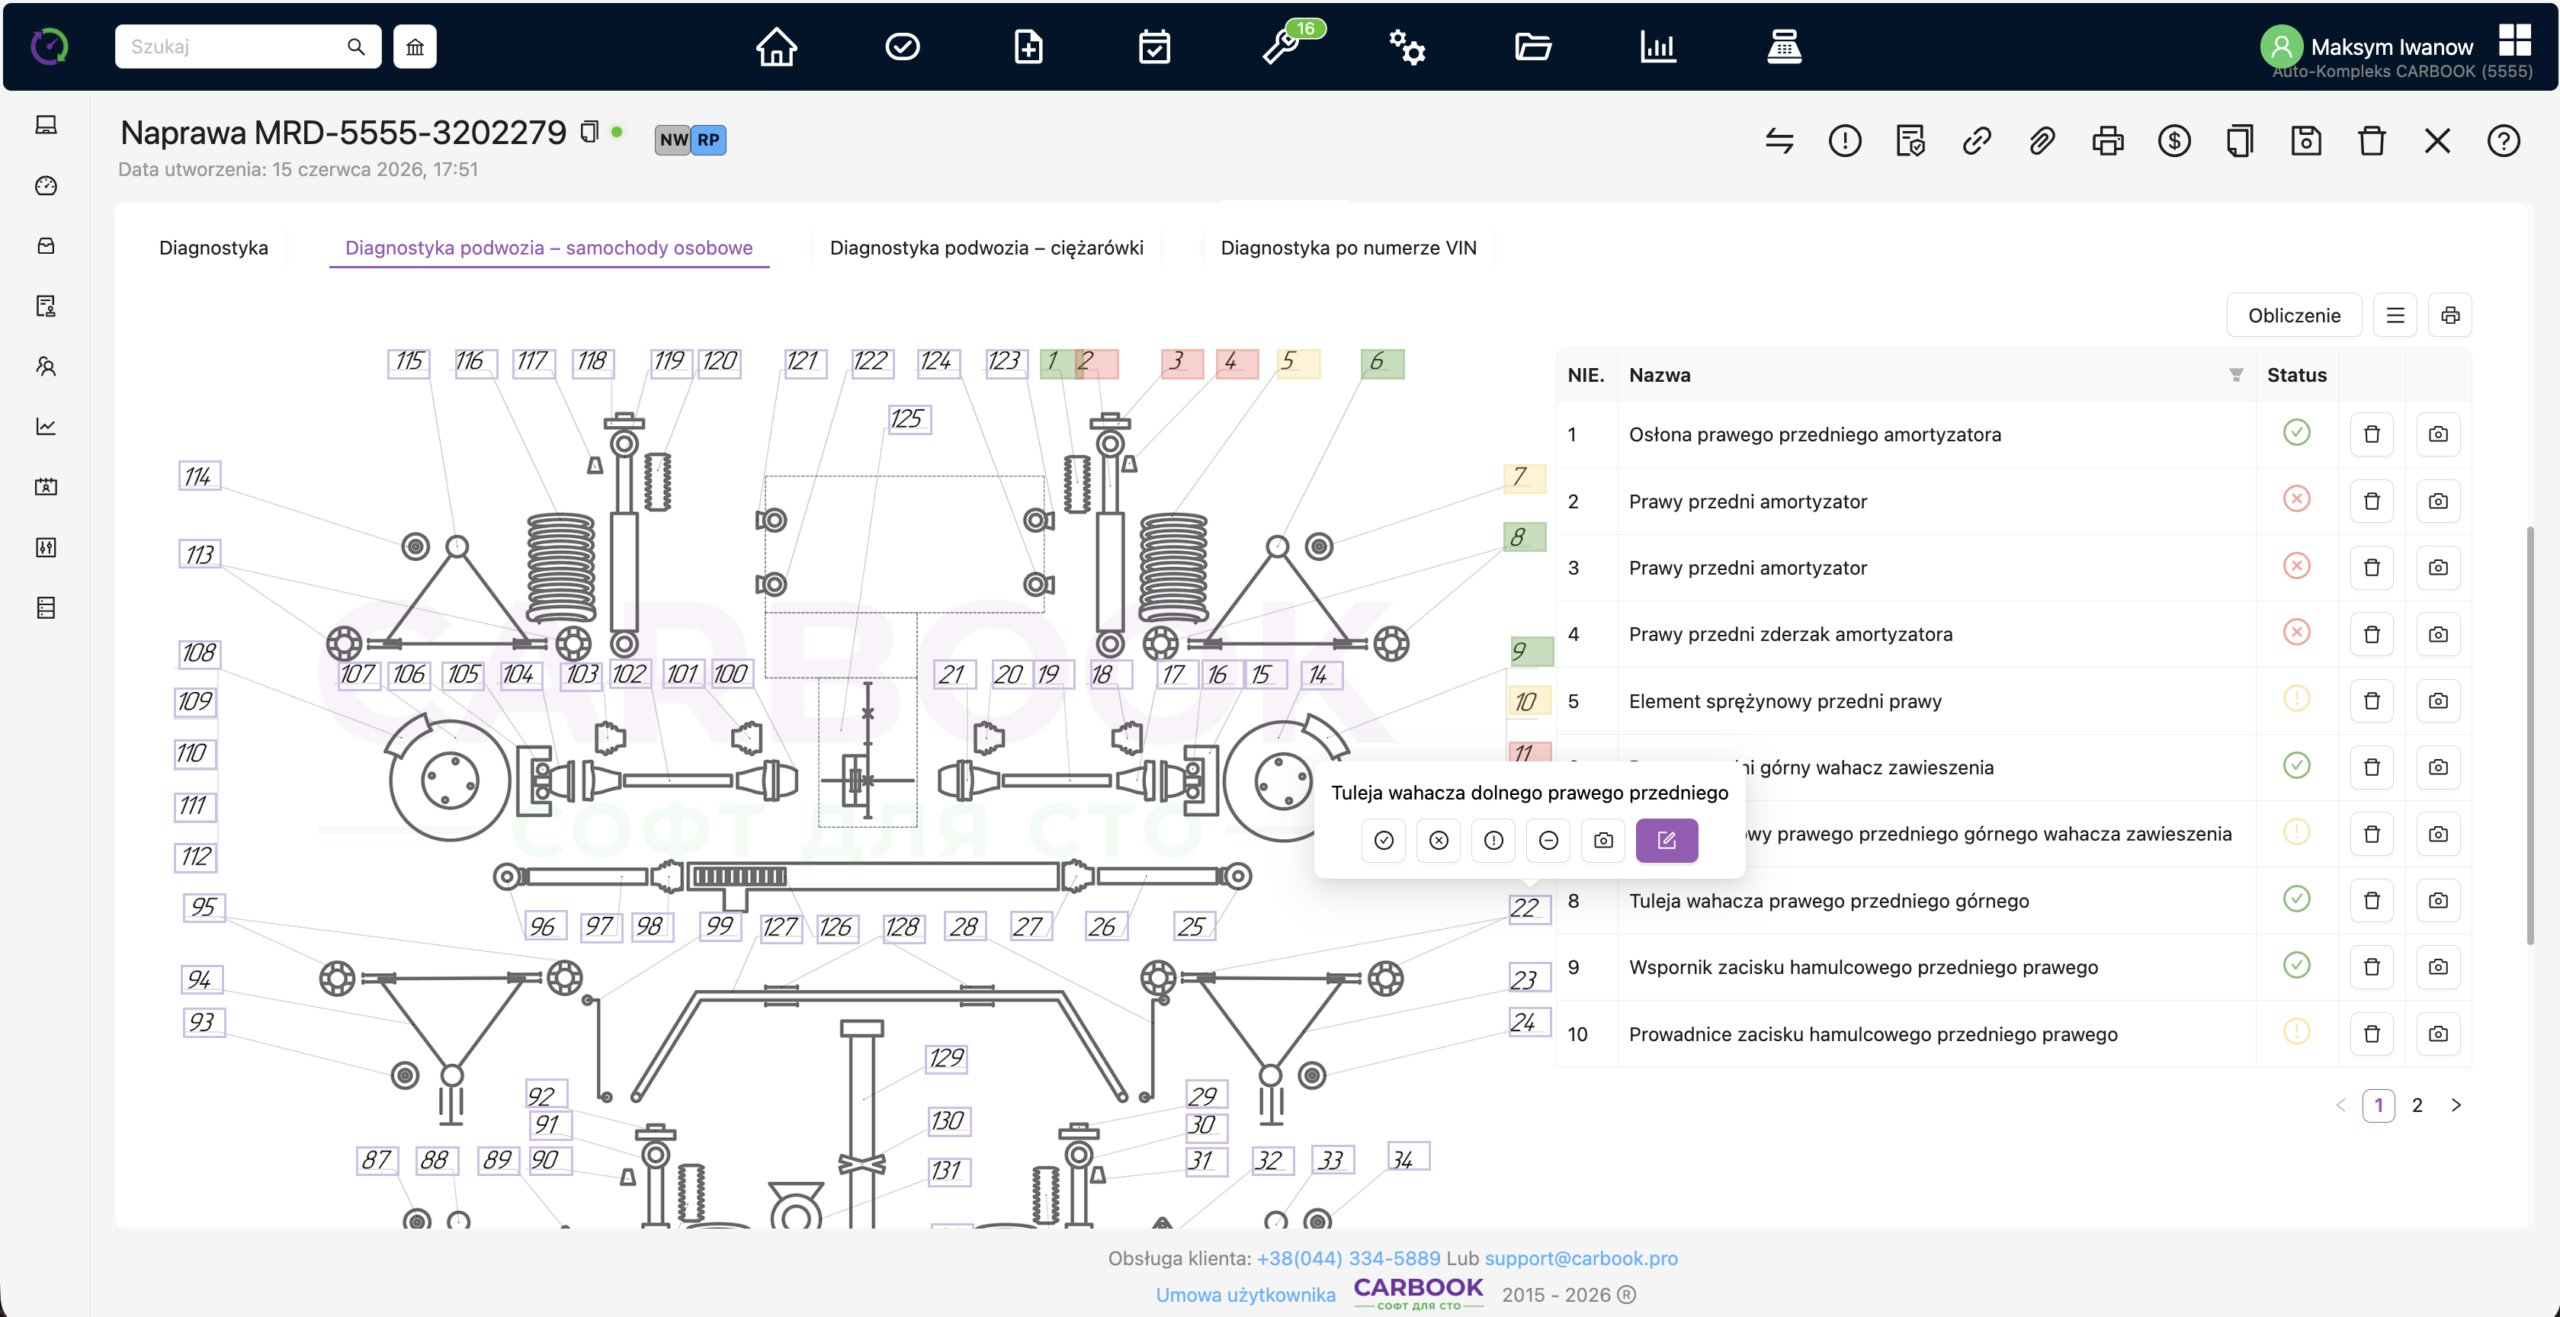Switch to Diagnostyka podwozia – ciężarówki tab

click(986, 248)
